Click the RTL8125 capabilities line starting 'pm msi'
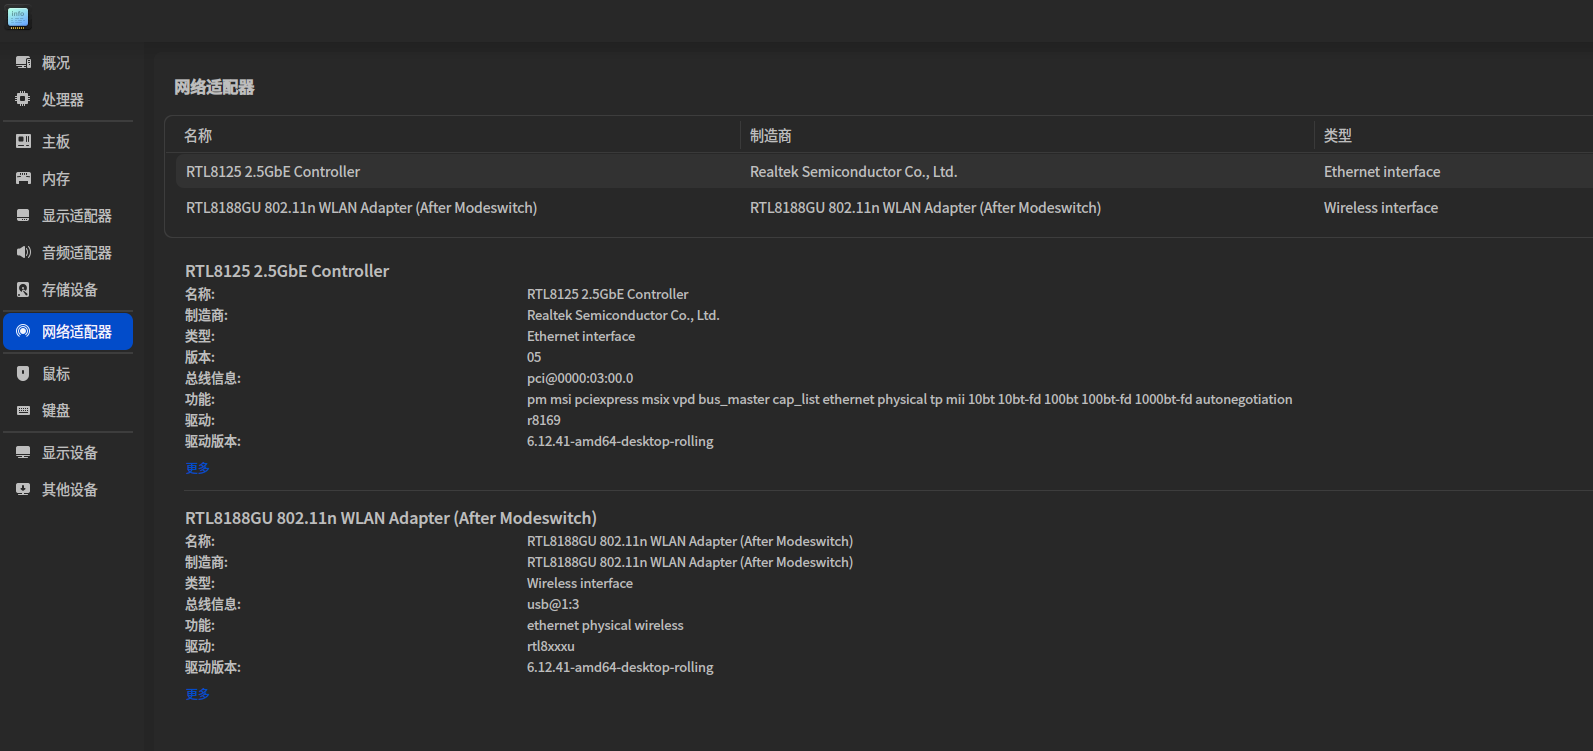 point(909,399)
